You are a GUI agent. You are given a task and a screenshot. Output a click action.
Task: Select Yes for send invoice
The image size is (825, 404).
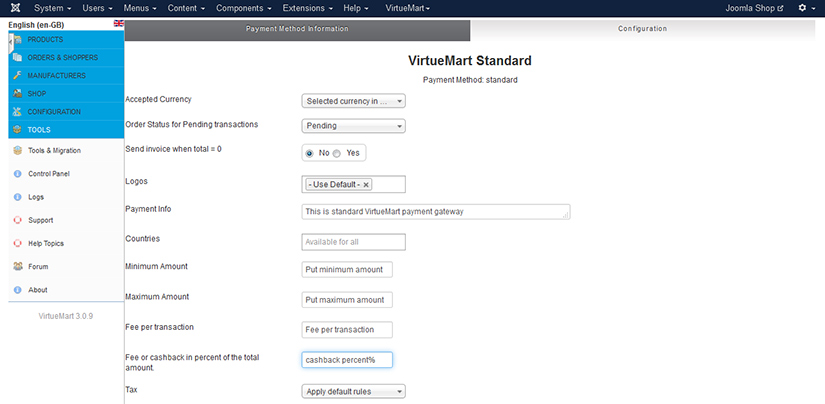[337, 153]
